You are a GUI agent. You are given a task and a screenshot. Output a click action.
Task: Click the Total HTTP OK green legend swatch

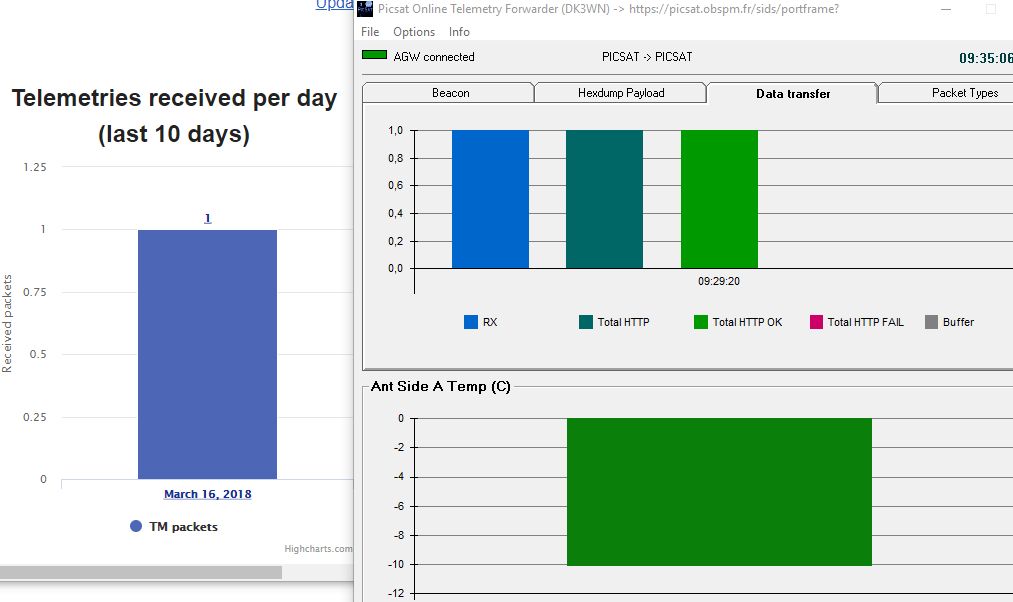(701, 322)
